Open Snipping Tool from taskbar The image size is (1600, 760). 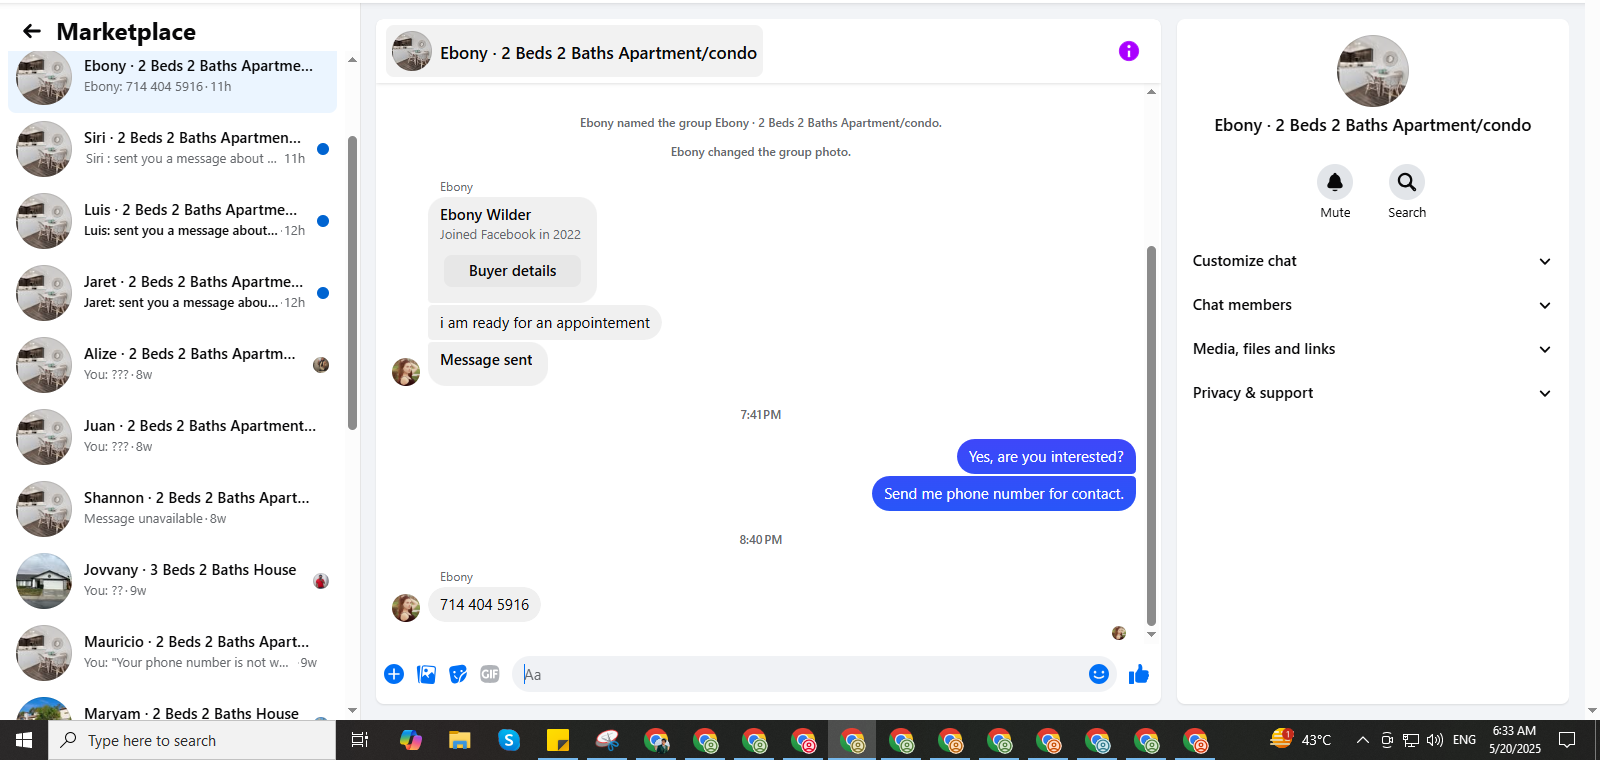coord(607,740)
